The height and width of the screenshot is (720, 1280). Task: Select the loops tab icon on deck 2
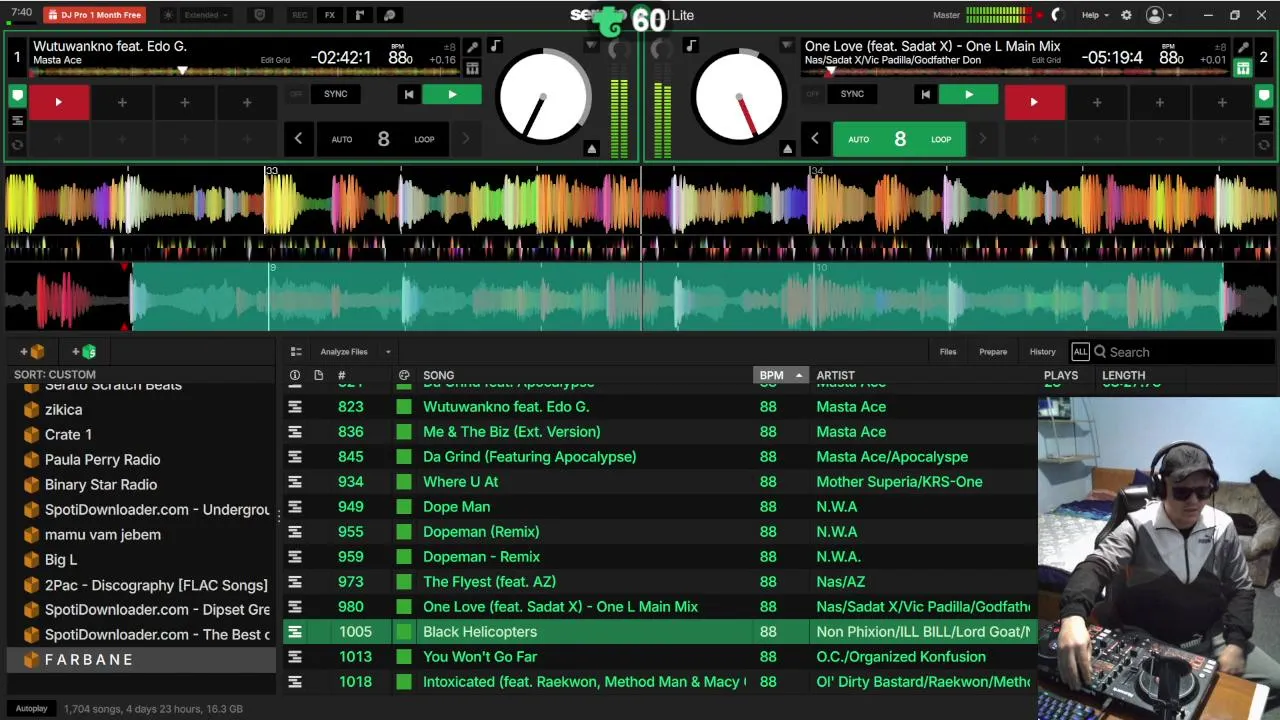(x=1266, y=144)
